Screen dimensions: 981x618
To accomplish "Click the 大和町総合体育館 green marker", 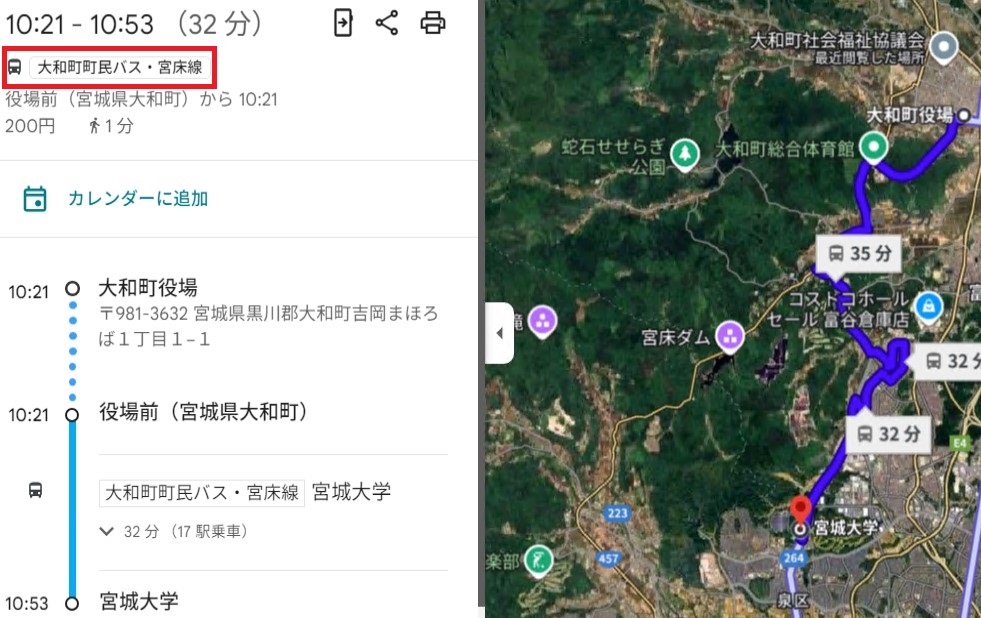I will 873,148.
